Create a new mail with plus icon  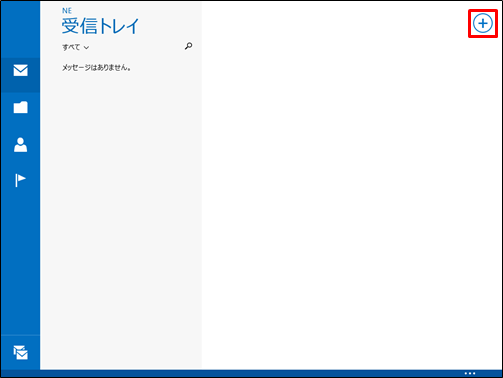482,23
